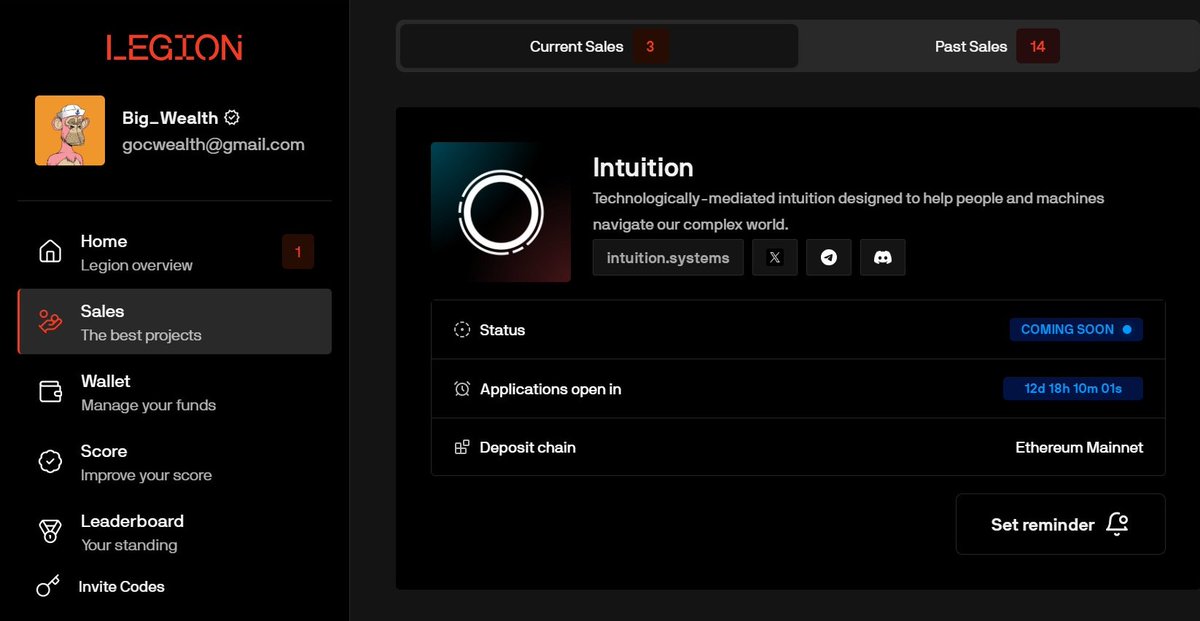
Task: Click the Technologically-mediated intuition description text
Action: point(849,211)
